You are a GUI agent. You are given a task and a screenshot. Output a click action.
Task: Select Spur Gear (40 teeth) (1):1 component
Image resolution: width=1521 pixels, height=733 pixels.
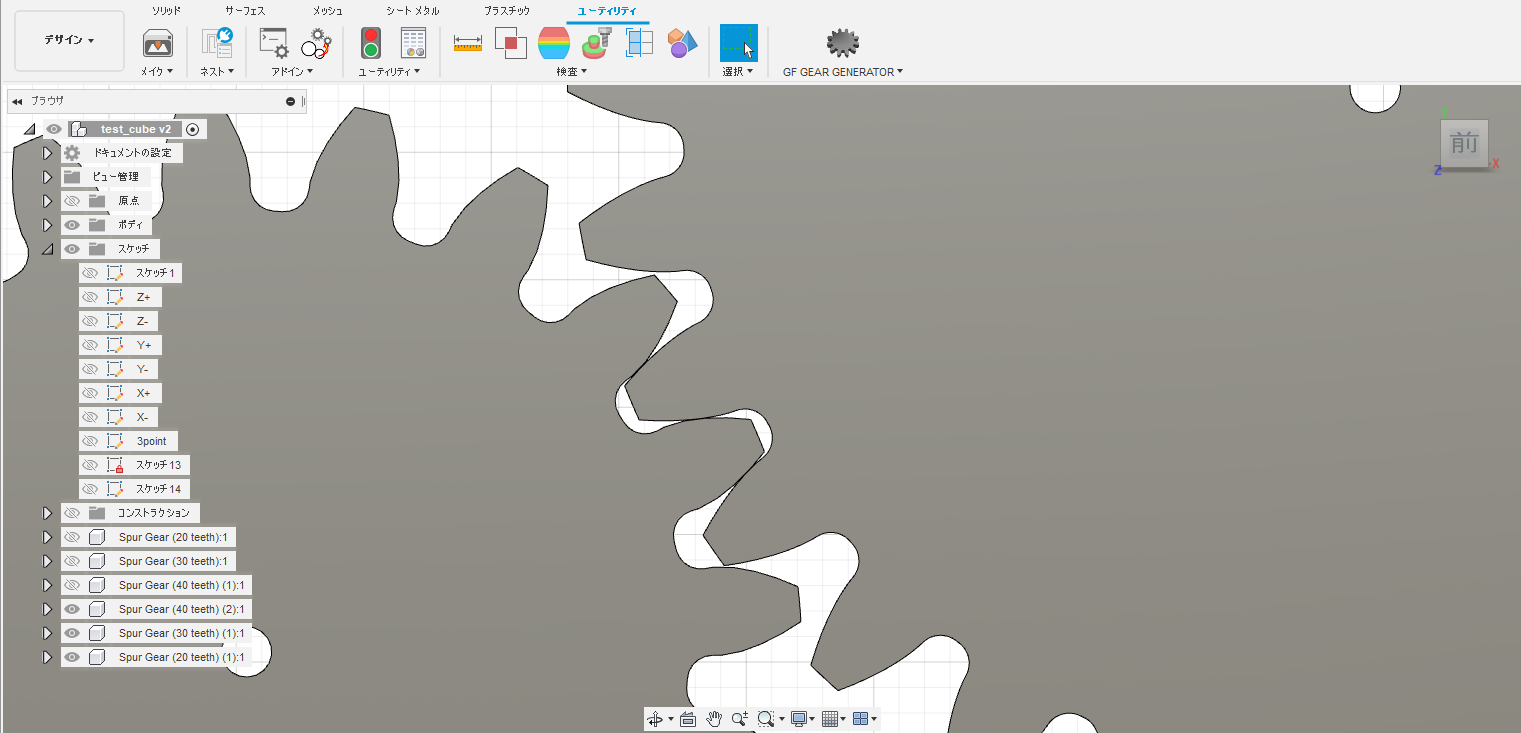click(184, 585)
